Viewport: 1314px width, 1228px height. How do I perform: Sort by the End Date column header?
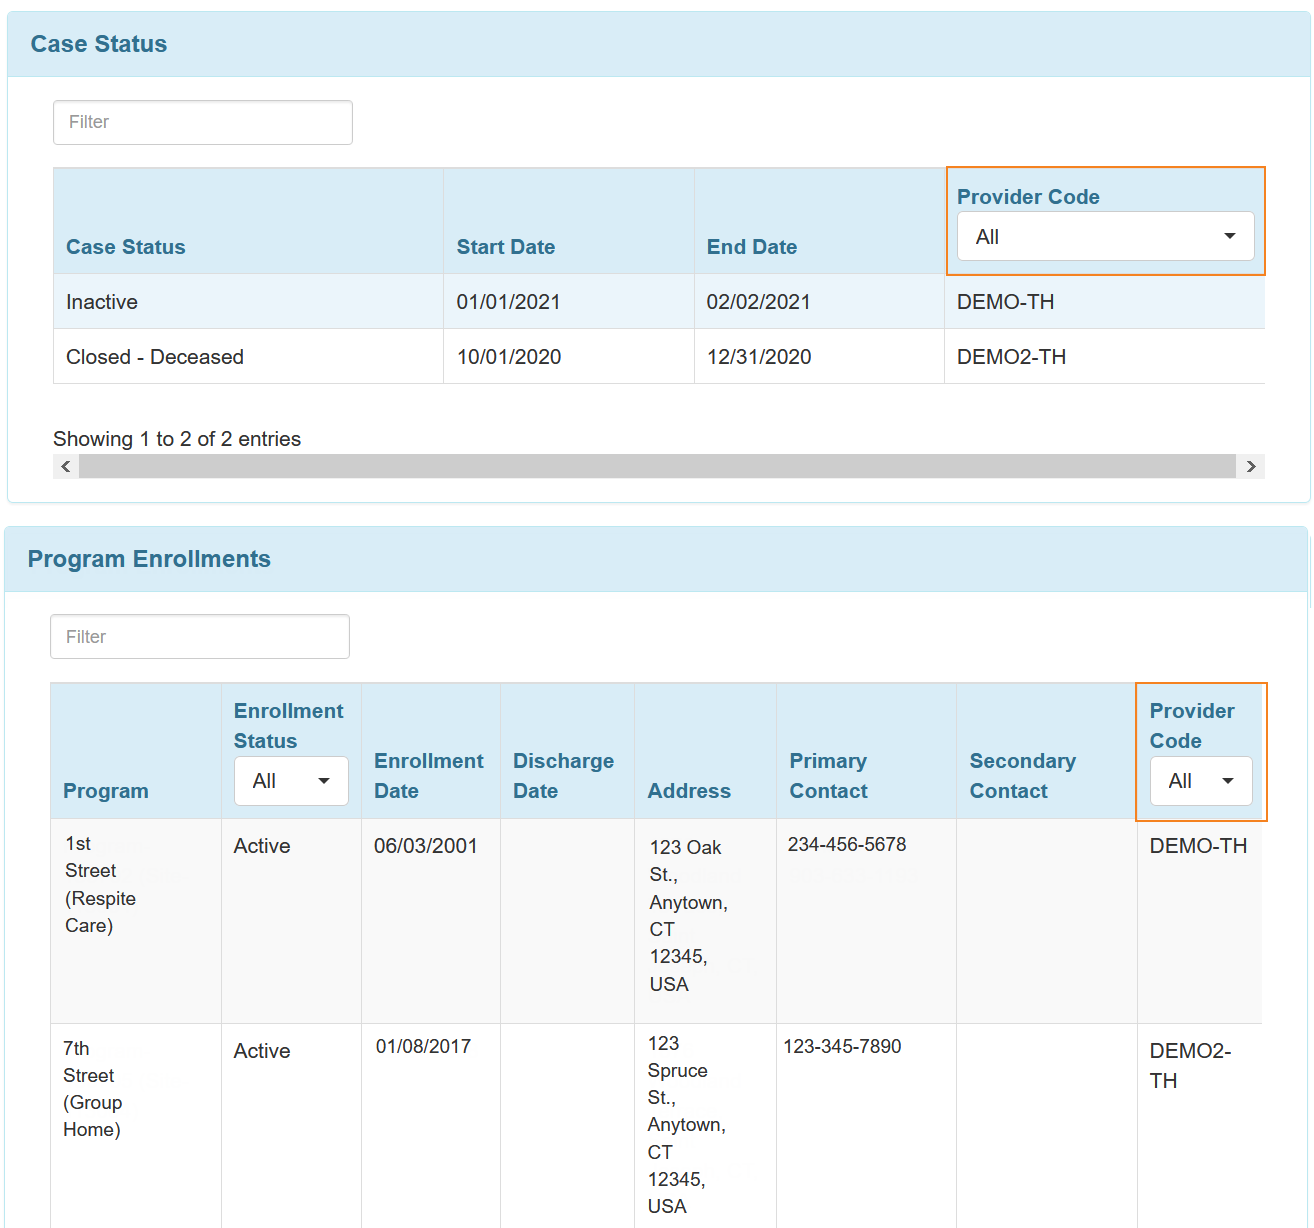click(752, 247)
